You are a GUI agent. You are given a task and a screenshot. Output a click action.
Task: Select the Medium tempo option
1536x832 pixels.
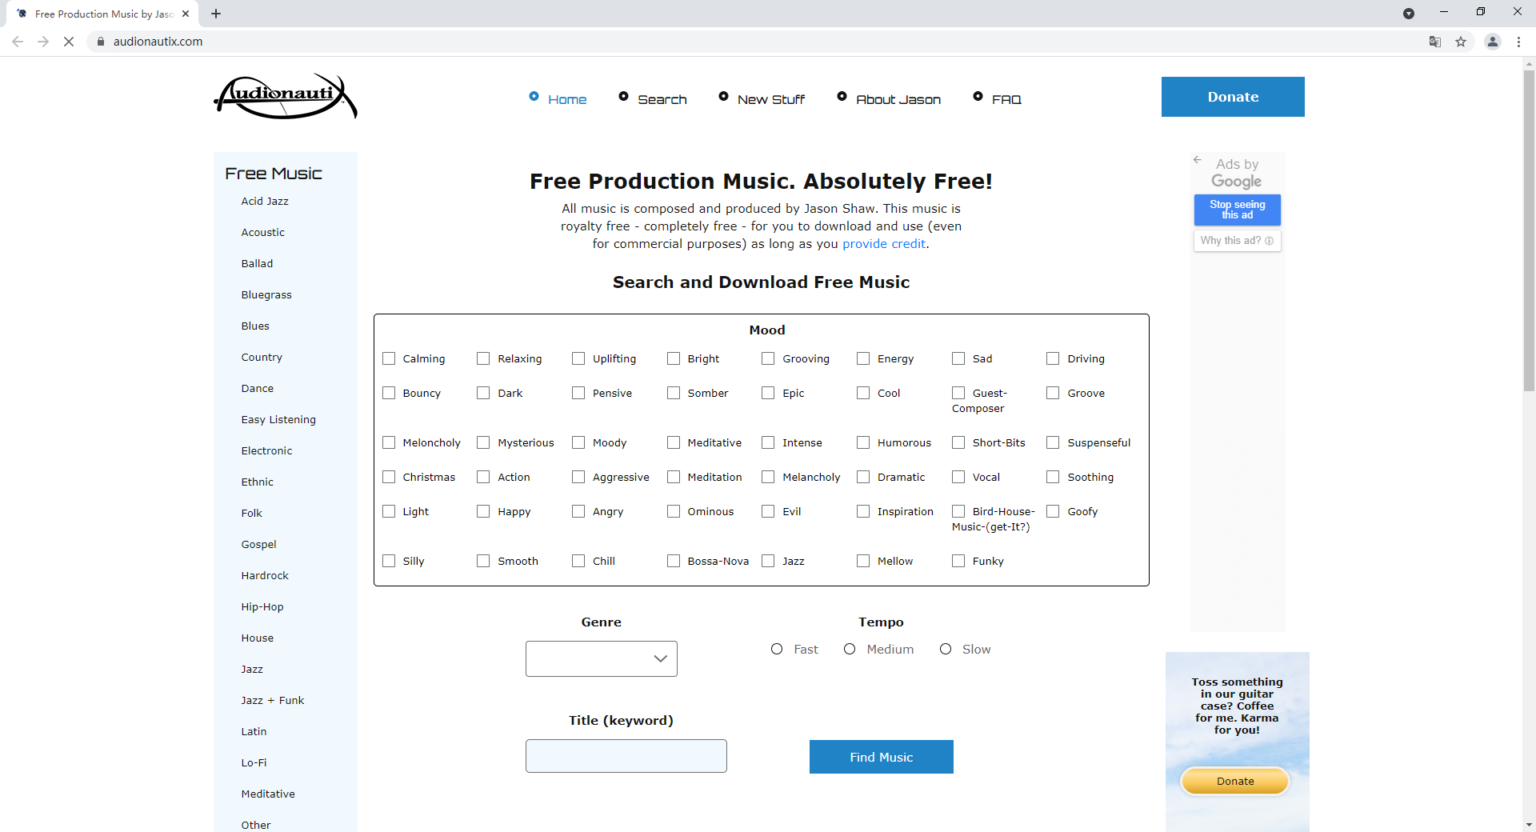pos(849,649)
